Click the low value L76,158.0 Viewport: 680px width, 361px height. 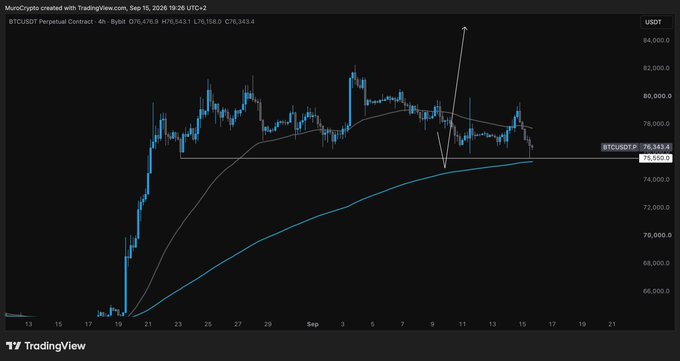point(208,21)
